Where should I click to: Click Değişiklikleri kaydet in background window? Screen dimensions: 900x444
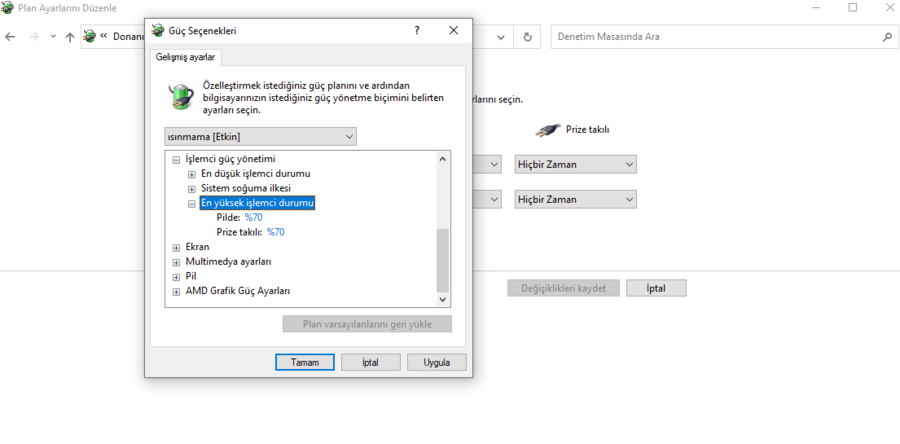[563, 288]
